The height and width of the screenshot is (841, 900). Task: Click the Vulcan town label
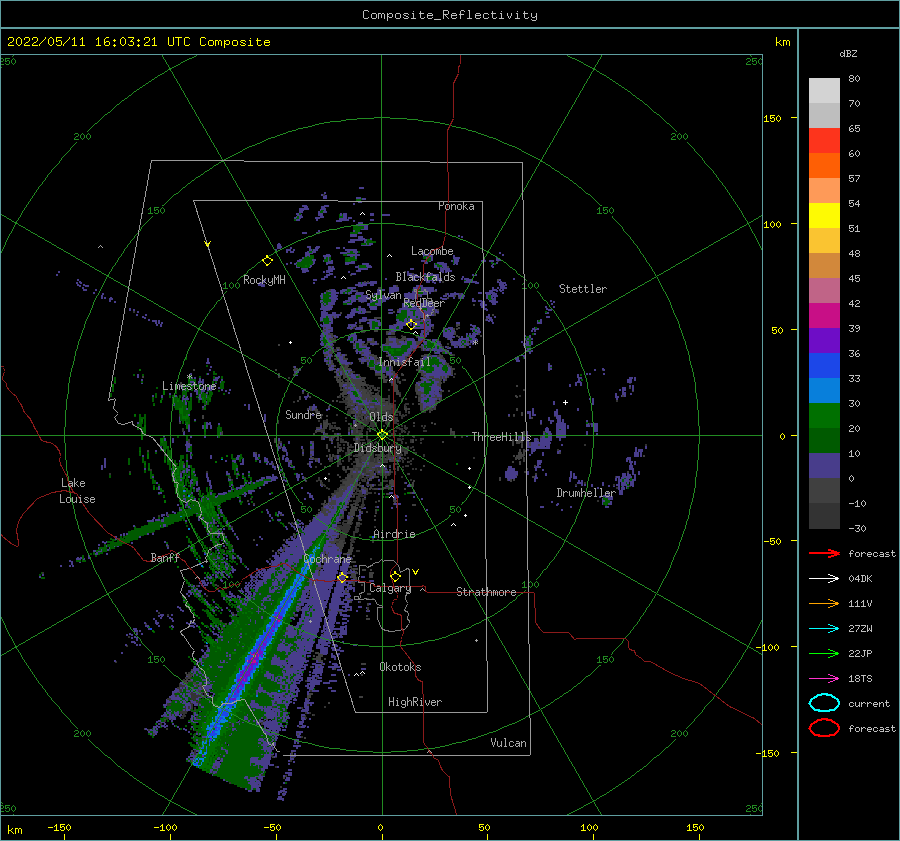tap(508, 743)
